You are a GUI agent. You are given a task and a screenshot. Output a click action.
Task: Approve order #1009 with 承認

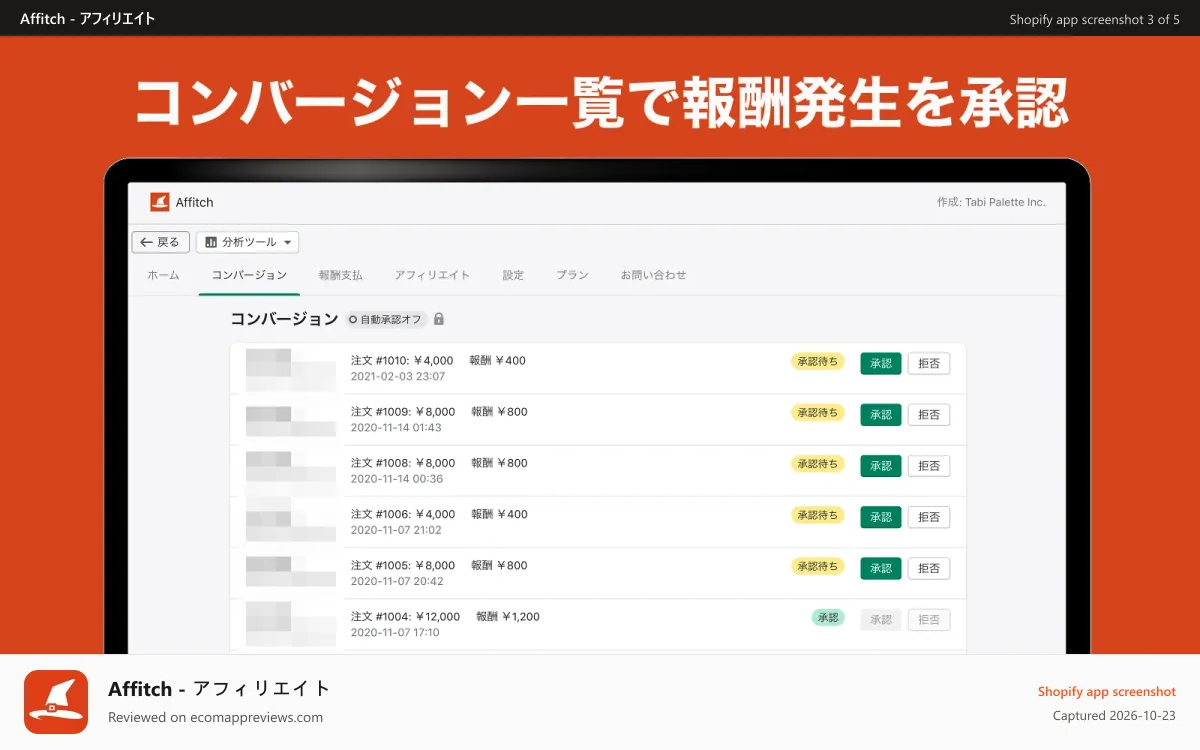881,414
